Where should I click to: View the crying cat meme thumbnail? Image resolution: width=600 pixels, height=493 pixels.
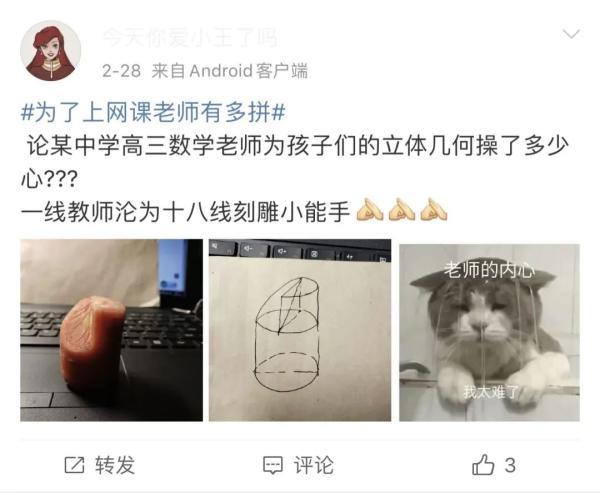click(489, 332)
